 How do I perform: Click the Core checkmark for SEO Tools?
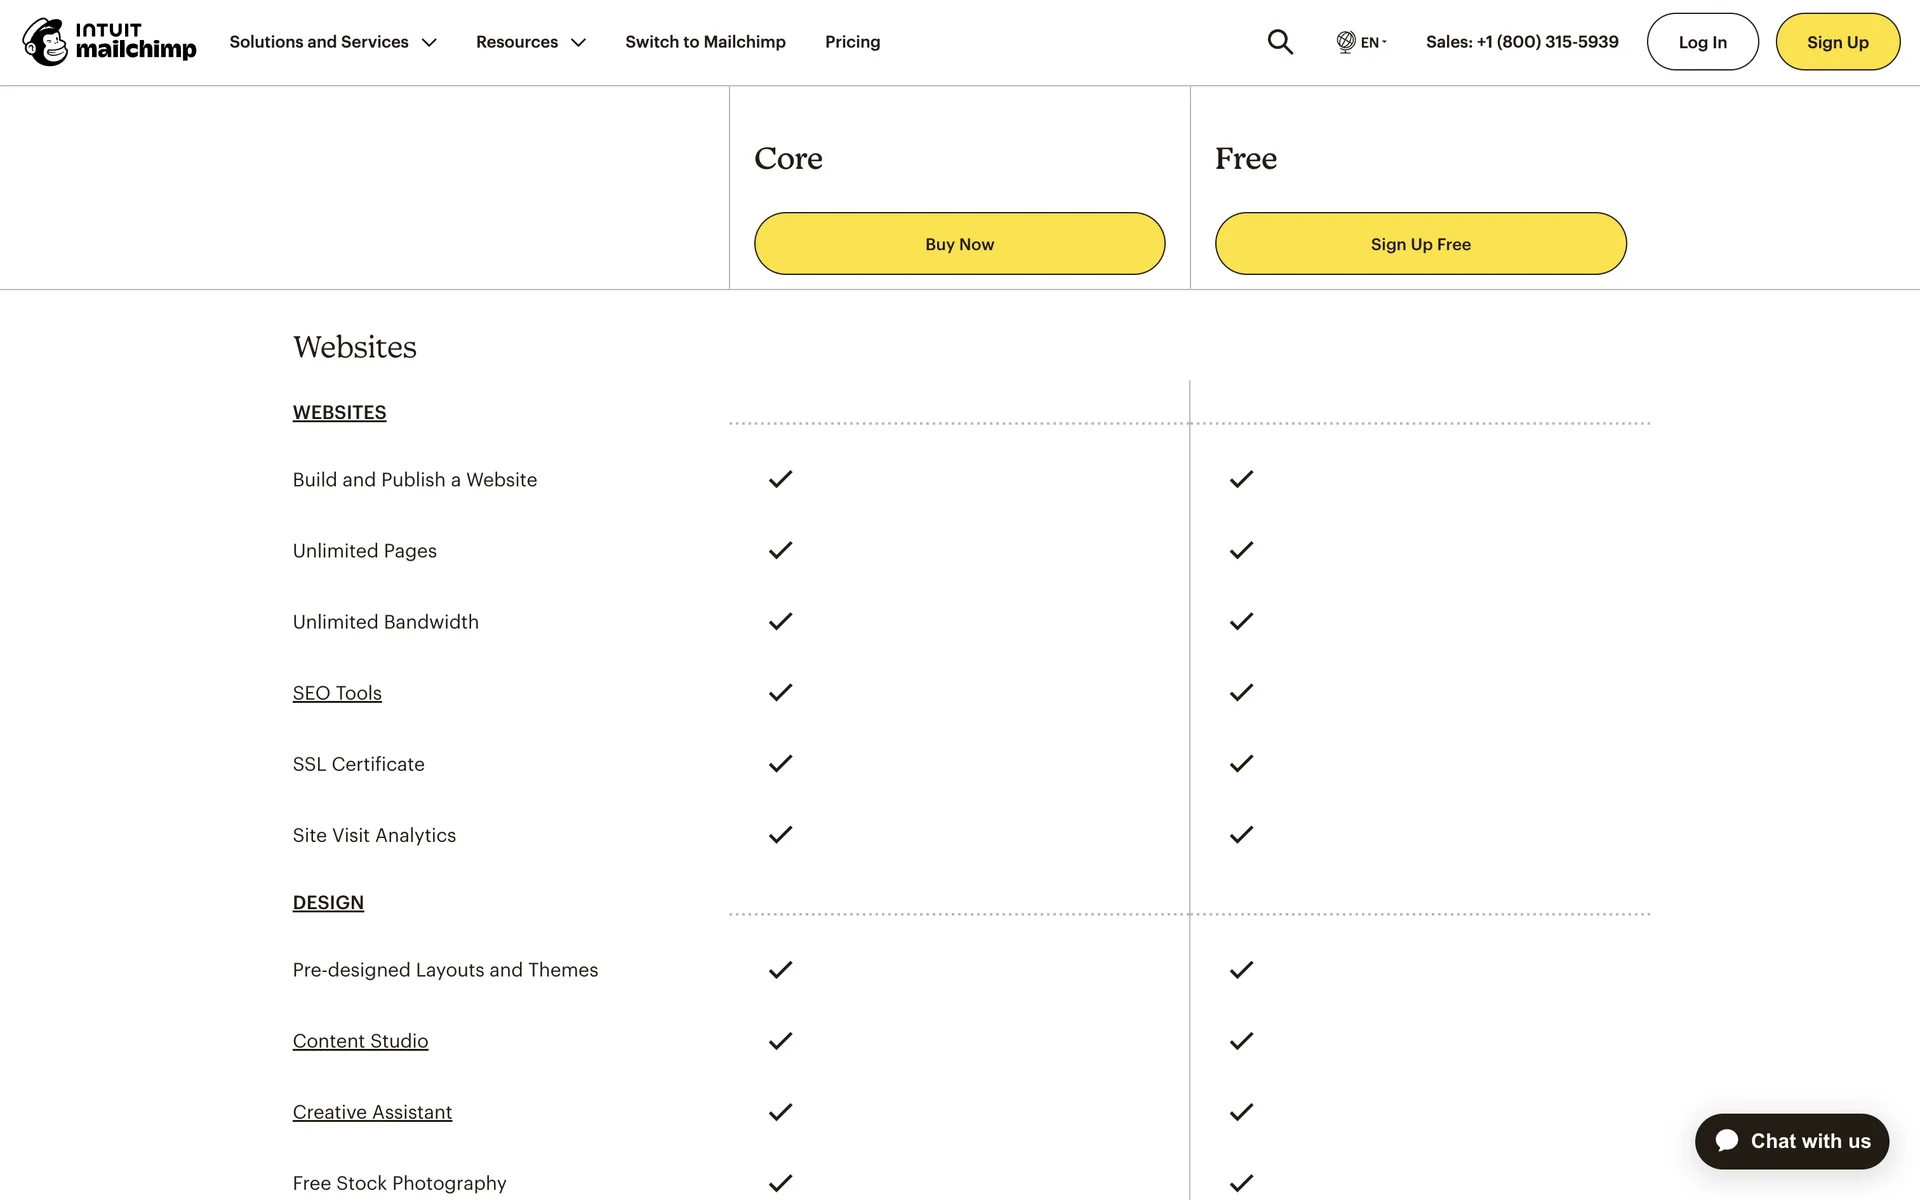coord(780,692)
